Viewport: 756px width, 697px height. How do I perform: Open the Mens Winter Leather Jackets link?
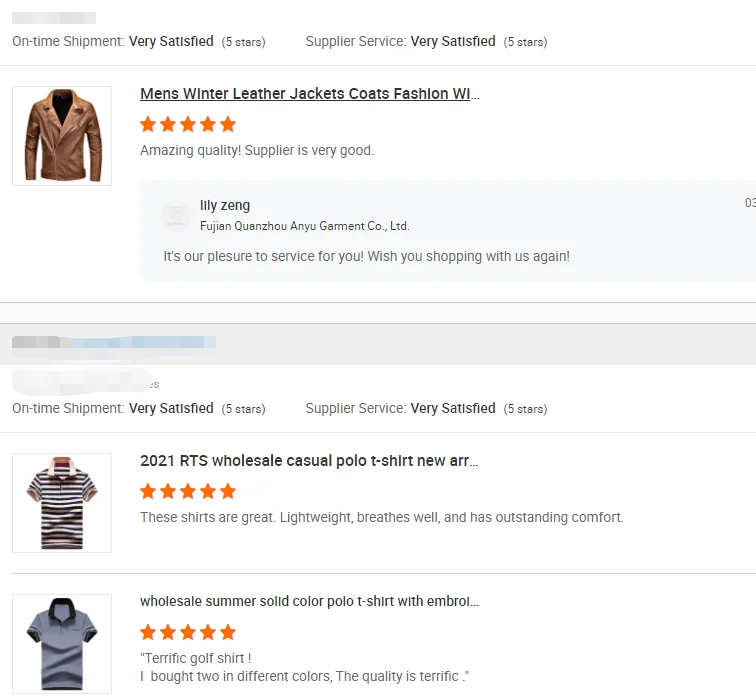[x=310, y=94]
